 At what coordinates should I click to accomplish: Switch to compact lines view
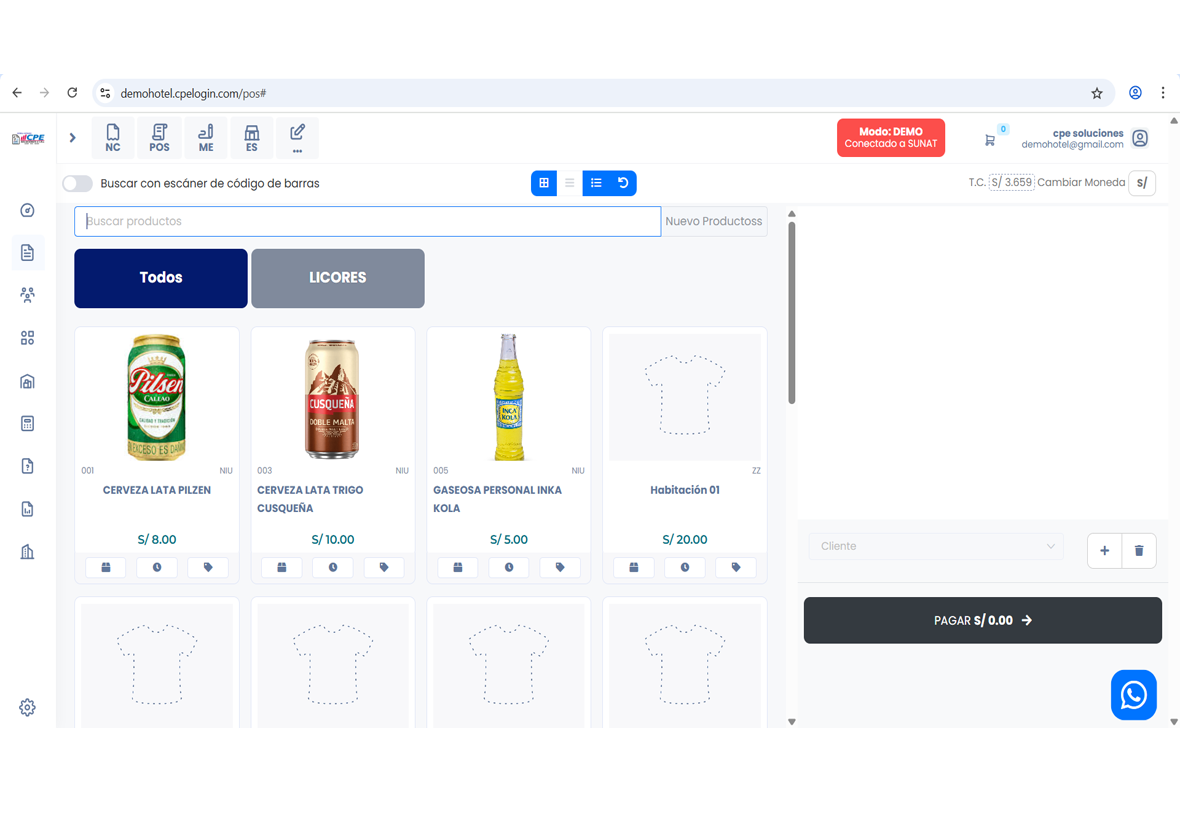(x=570, y=183)
